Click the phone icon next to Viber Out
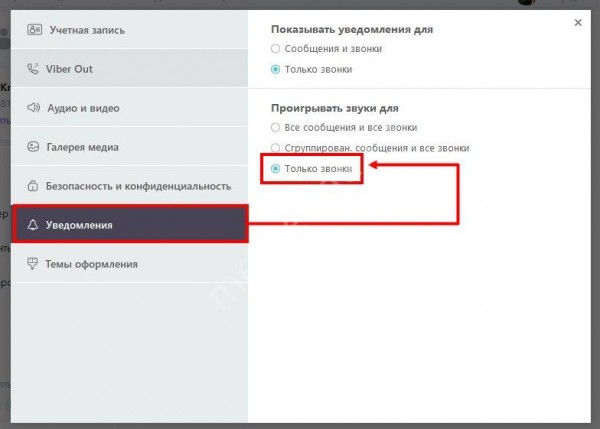 [33, 69]
